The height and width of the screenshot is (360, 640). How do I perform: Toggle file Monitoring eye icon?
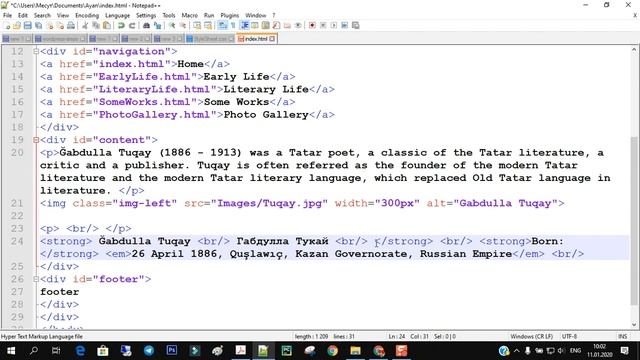pos(298,25)
